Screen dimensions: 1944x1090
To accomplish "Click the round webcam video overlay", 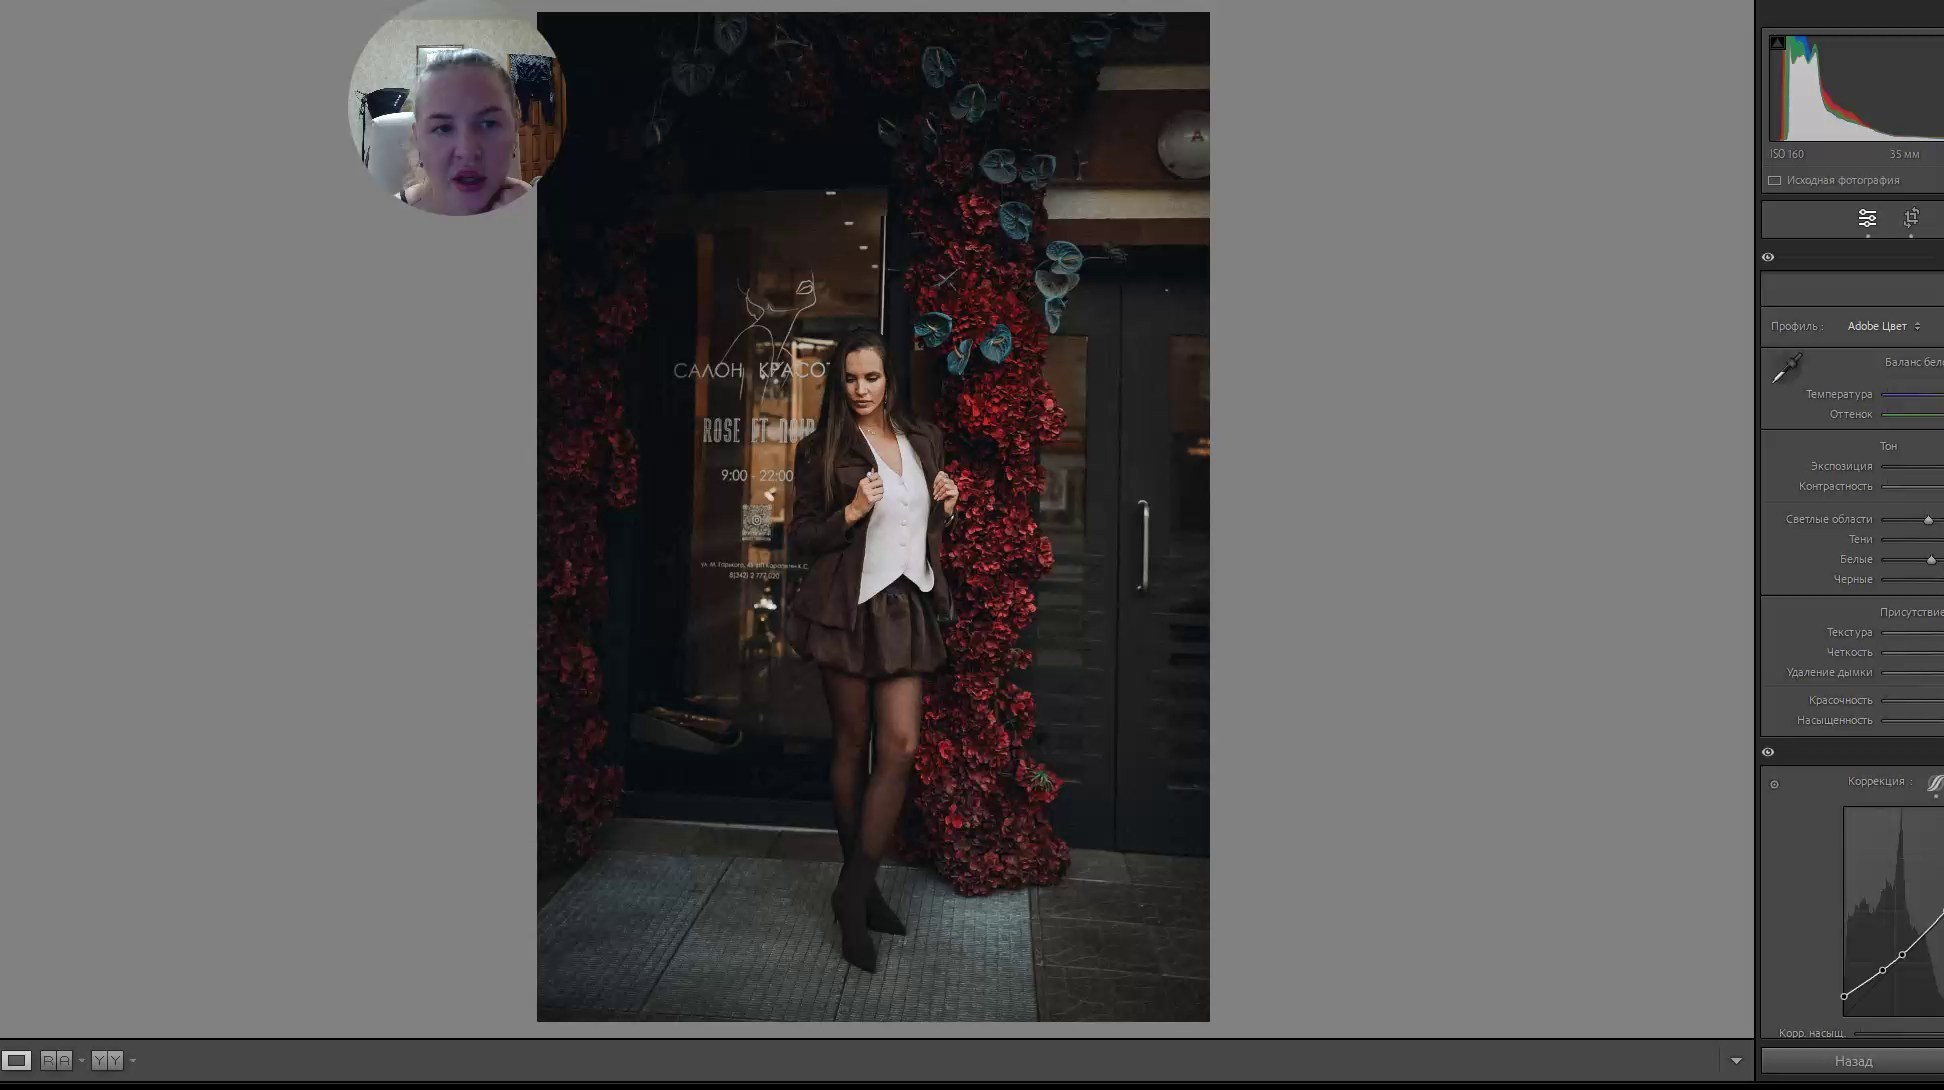I will pyautogui.click(x=457, y=108).
